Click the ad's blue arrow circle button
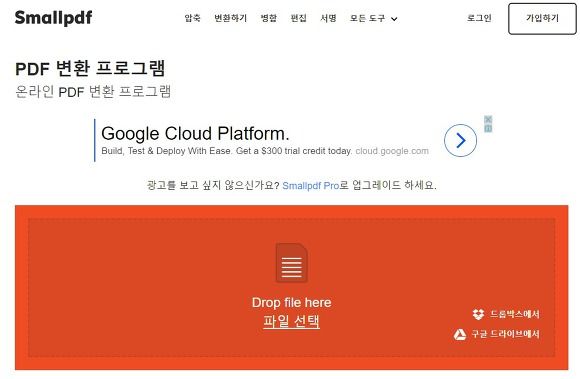580x379 pixels. tap(460, 141)
